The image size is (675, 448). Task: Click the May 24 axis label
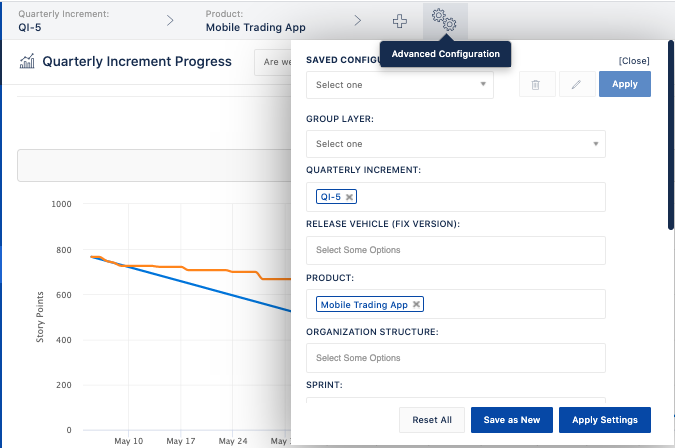[232, 441]
